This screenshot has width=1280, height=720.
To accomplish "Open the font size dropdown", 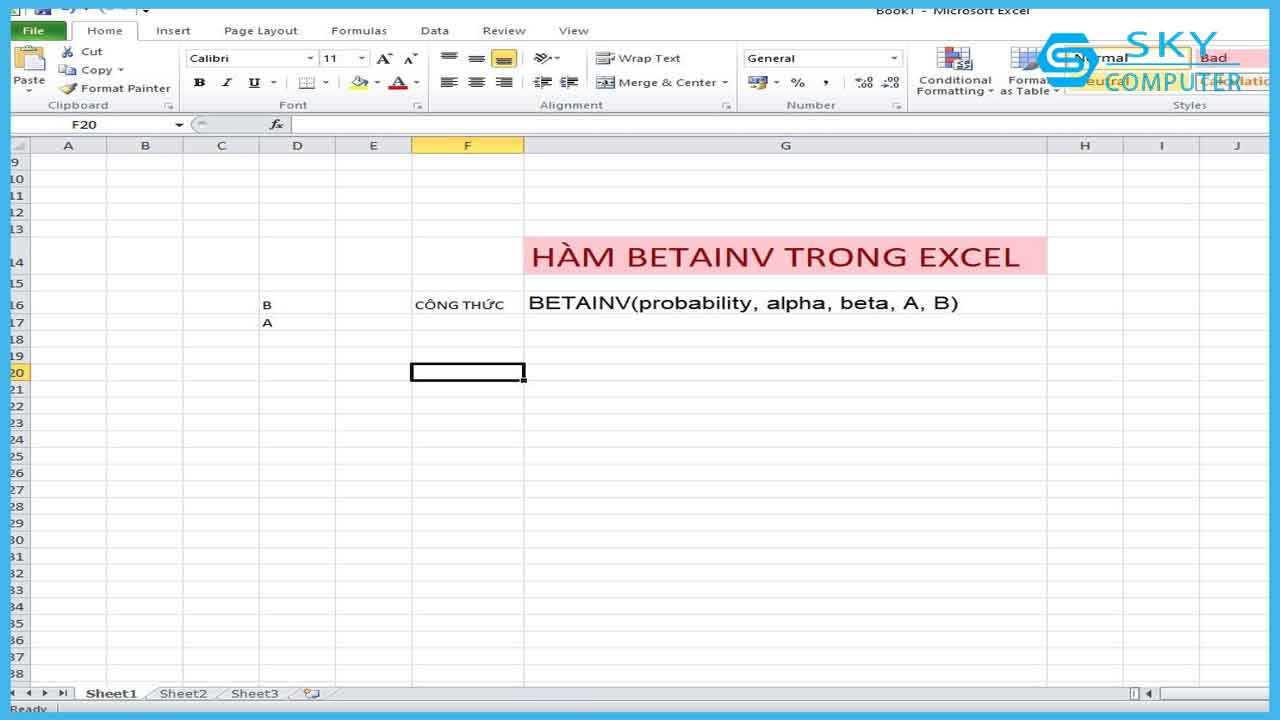I will [x=362, y=59].
